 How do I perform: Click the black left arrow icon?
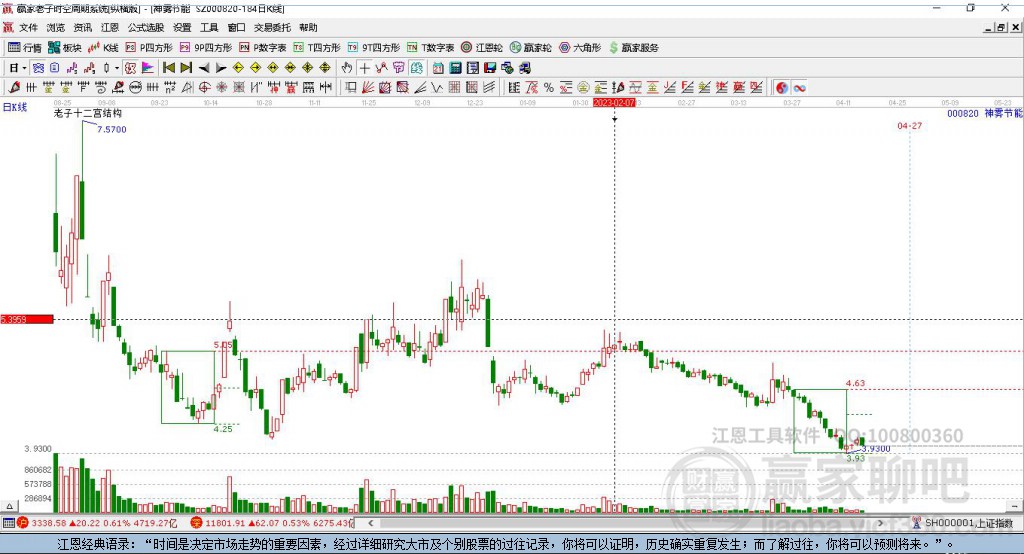(204, 68)
